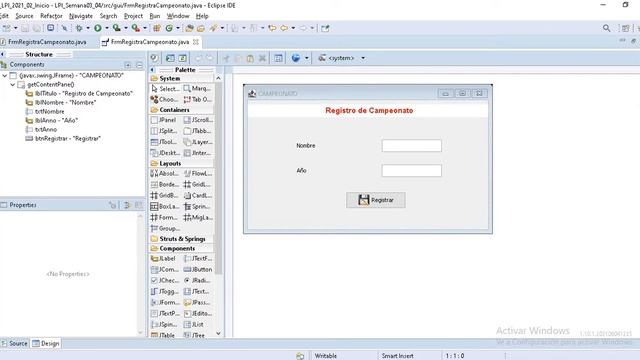Select the JSplitPane container in palette
The image size is (640, 360).
164,131
